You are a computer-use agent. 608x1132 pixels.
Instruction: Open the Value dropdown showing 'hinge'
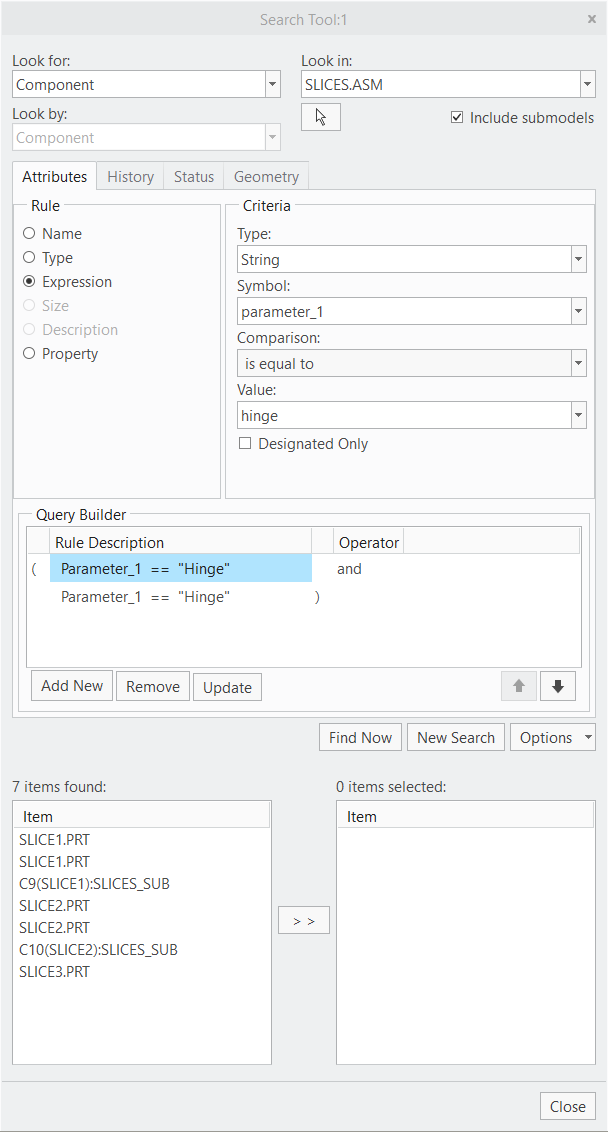click(x=578, y=415)
